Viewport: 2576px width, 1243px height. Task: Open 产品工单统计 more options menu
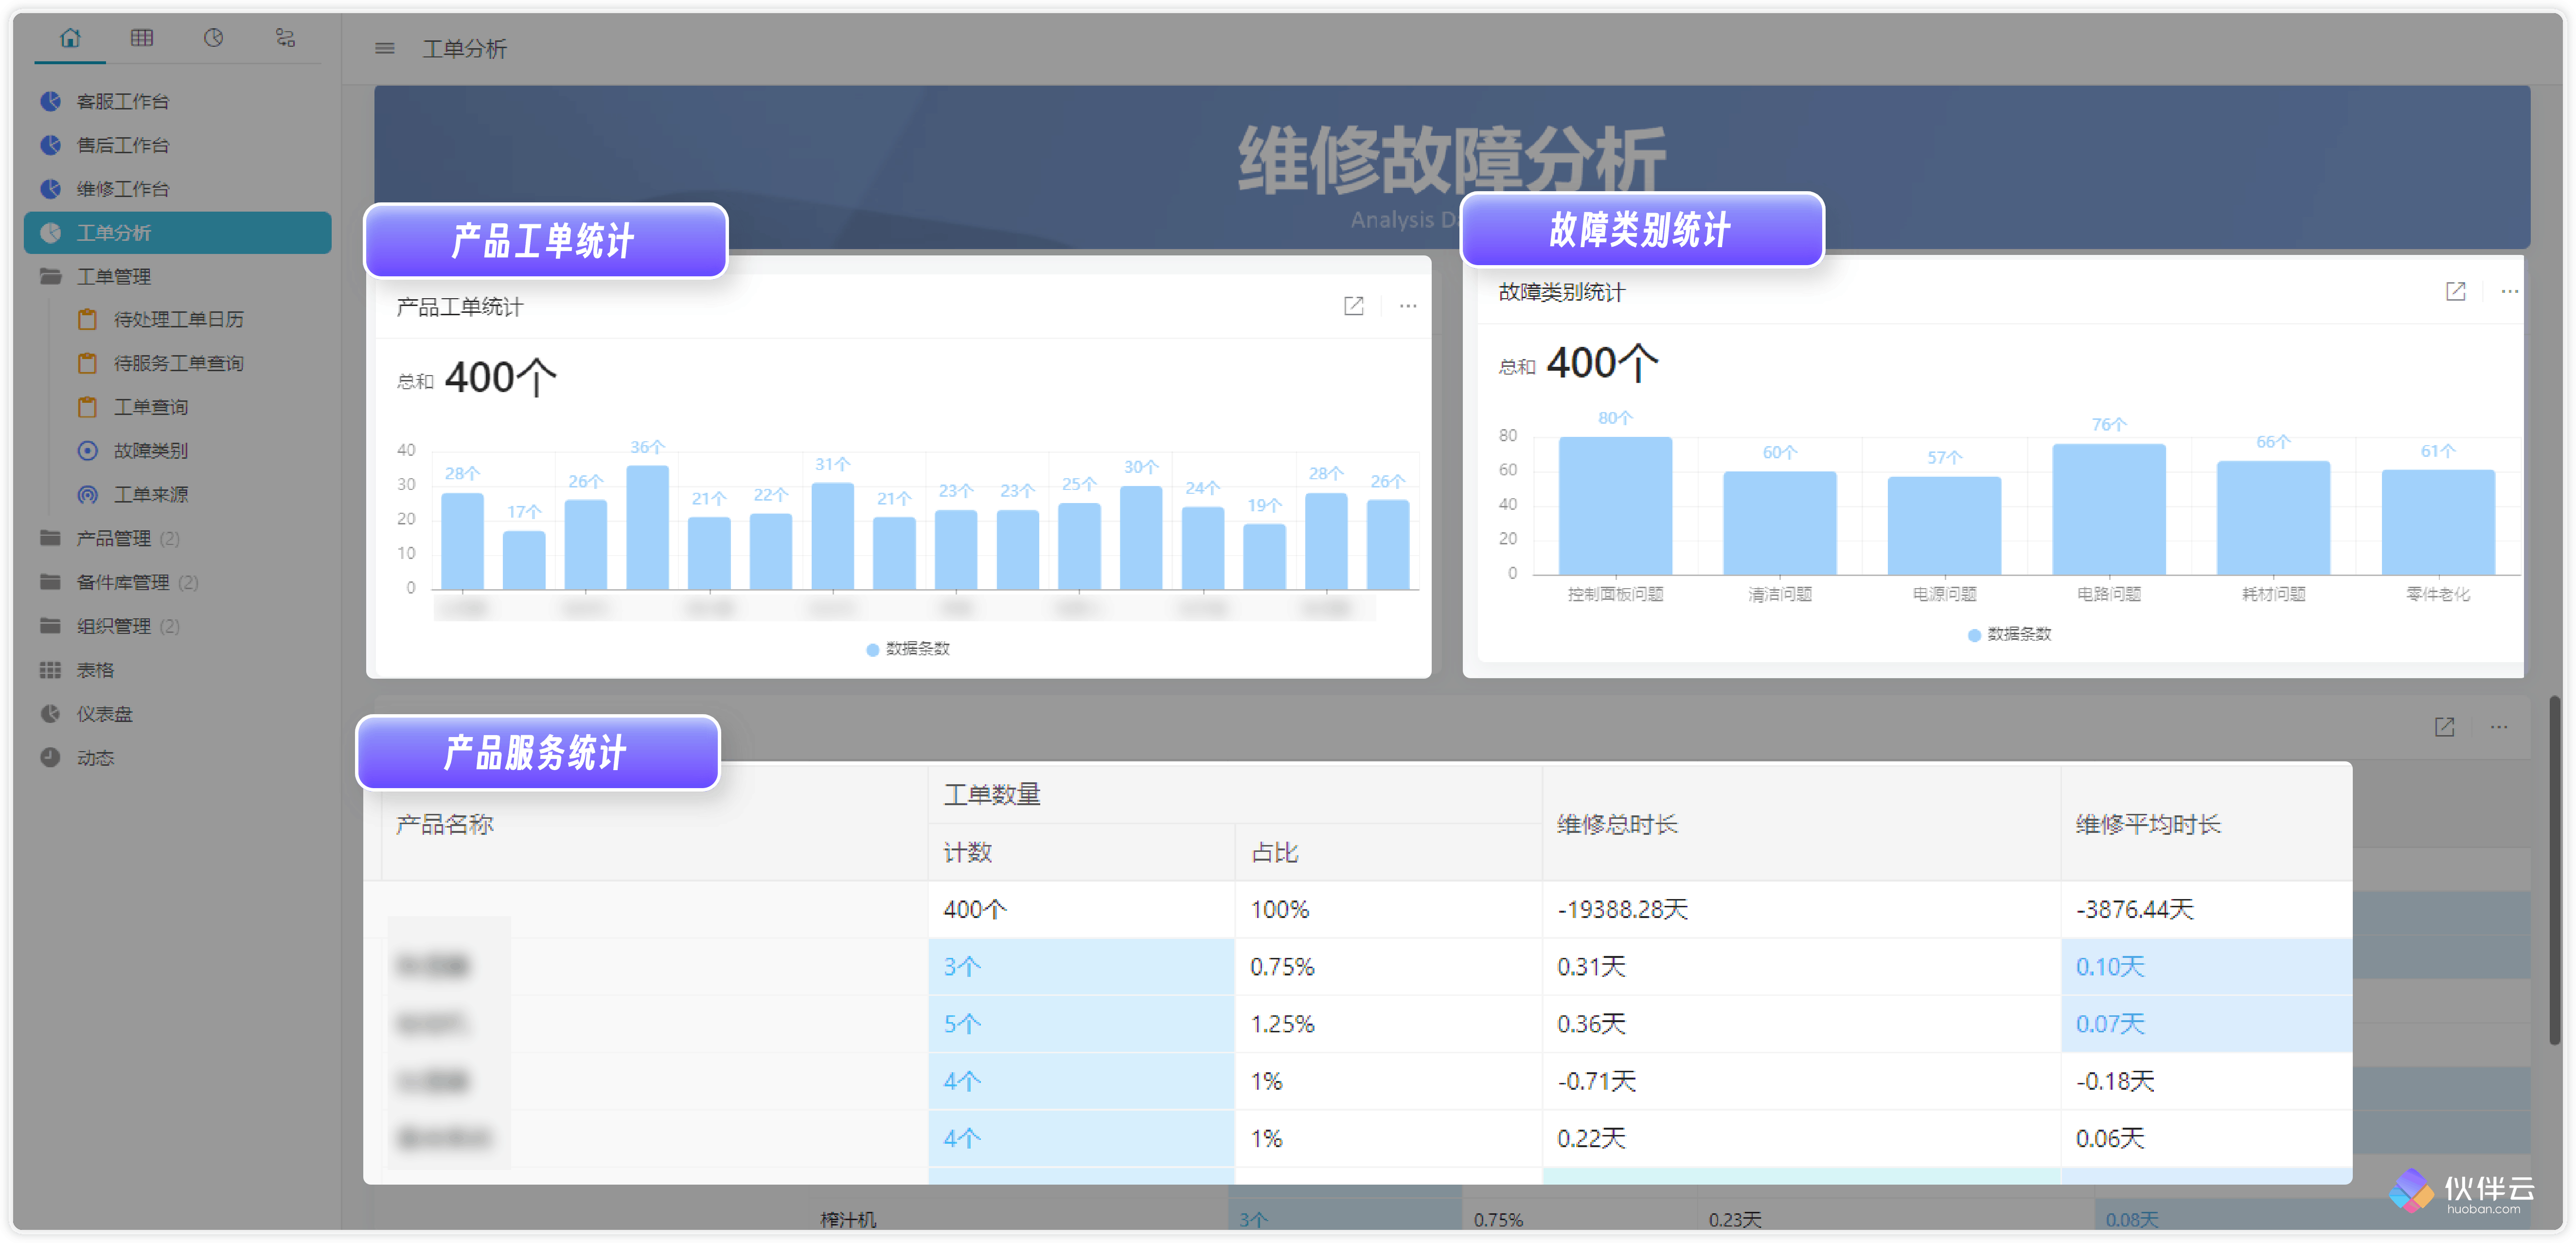point(1408,306)
